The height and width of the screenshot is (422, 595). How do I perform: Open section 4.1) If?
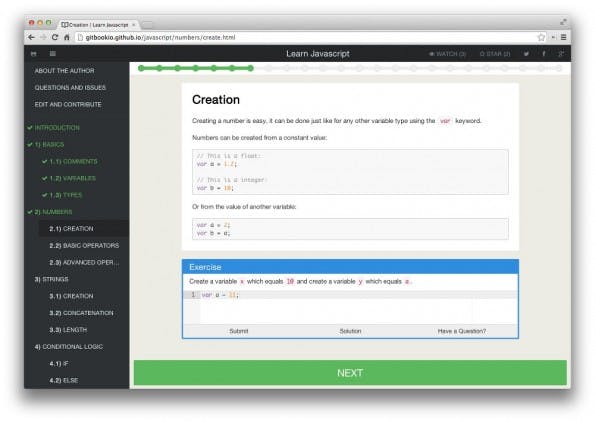point(59,364)
